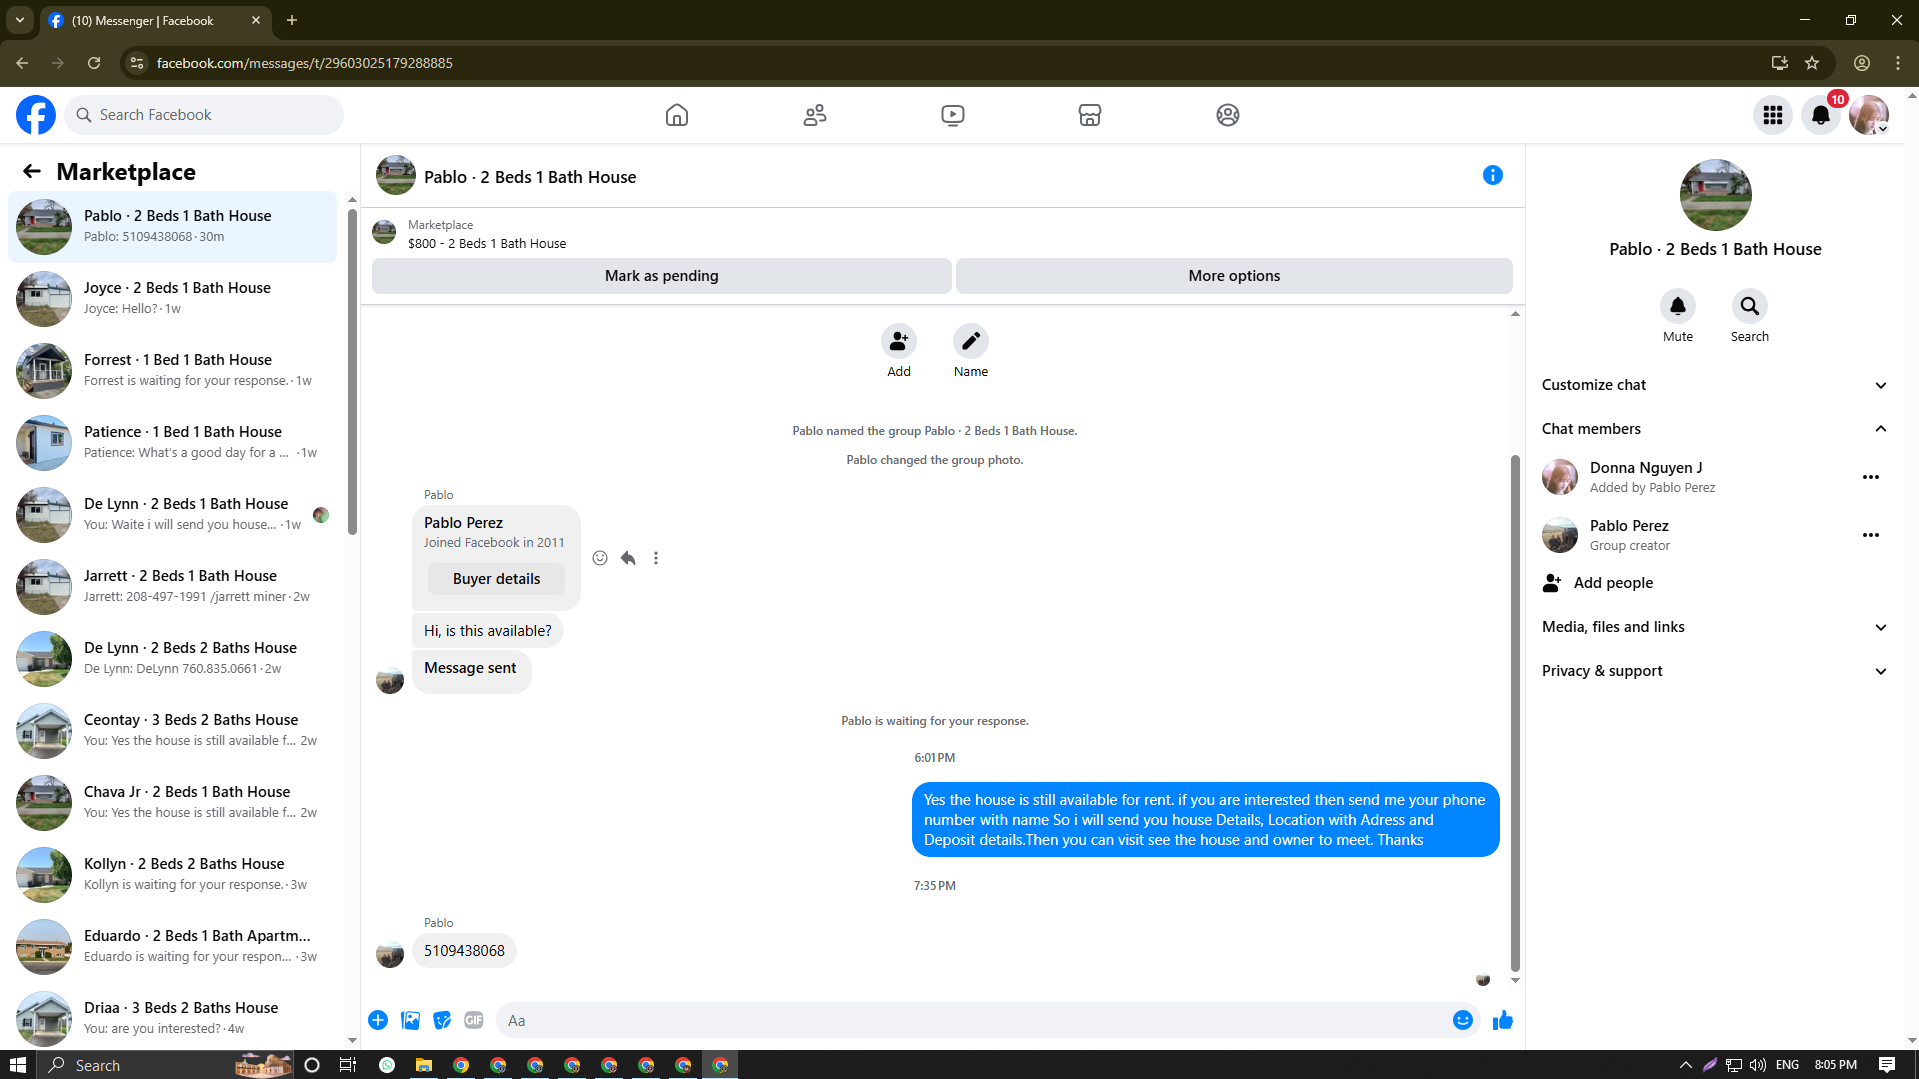Attach a photo in composer
Image resolution: width=1919 pixels, height=1079 pixels.
coord(410,1020)
